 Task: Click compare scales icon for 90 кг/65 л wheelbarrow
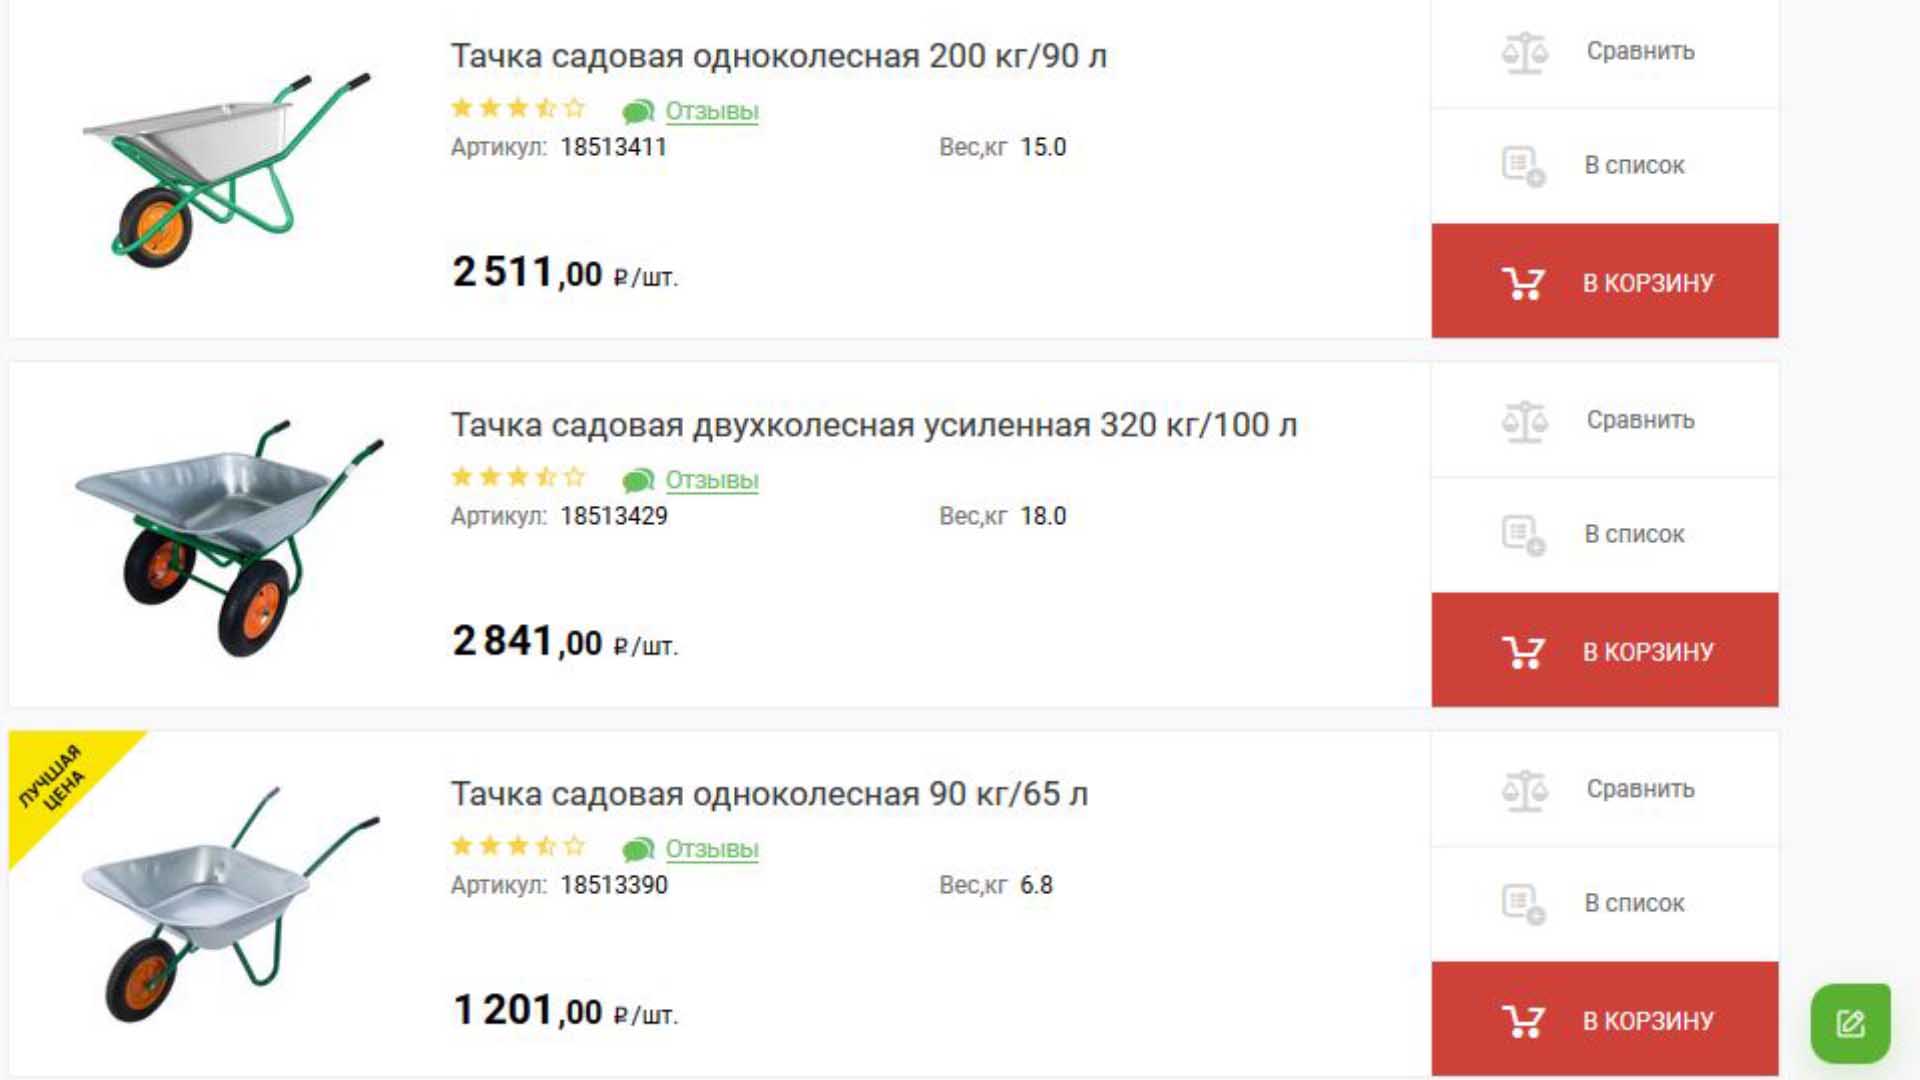point(1524,790)
